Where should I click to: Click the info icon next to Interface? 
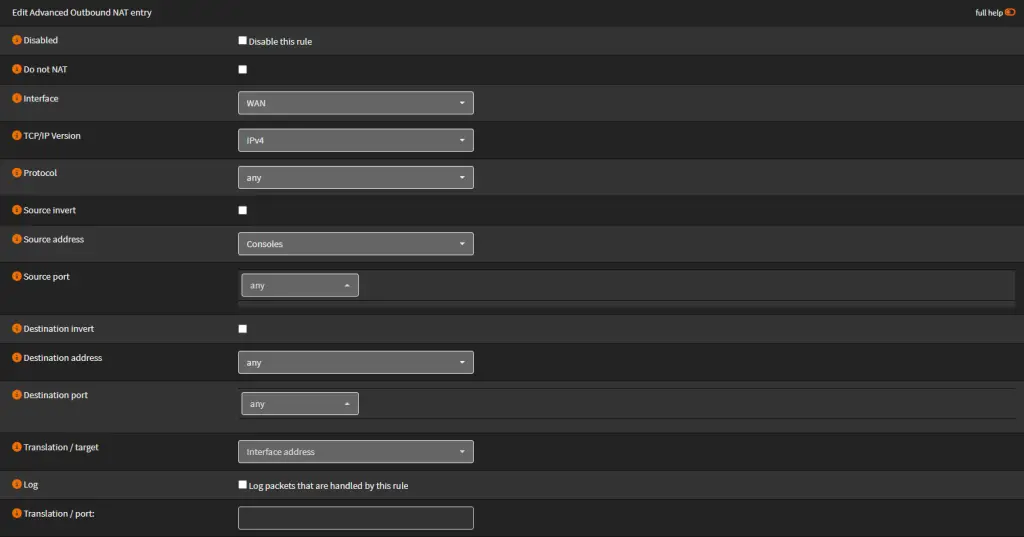click(x=16, y=99)
